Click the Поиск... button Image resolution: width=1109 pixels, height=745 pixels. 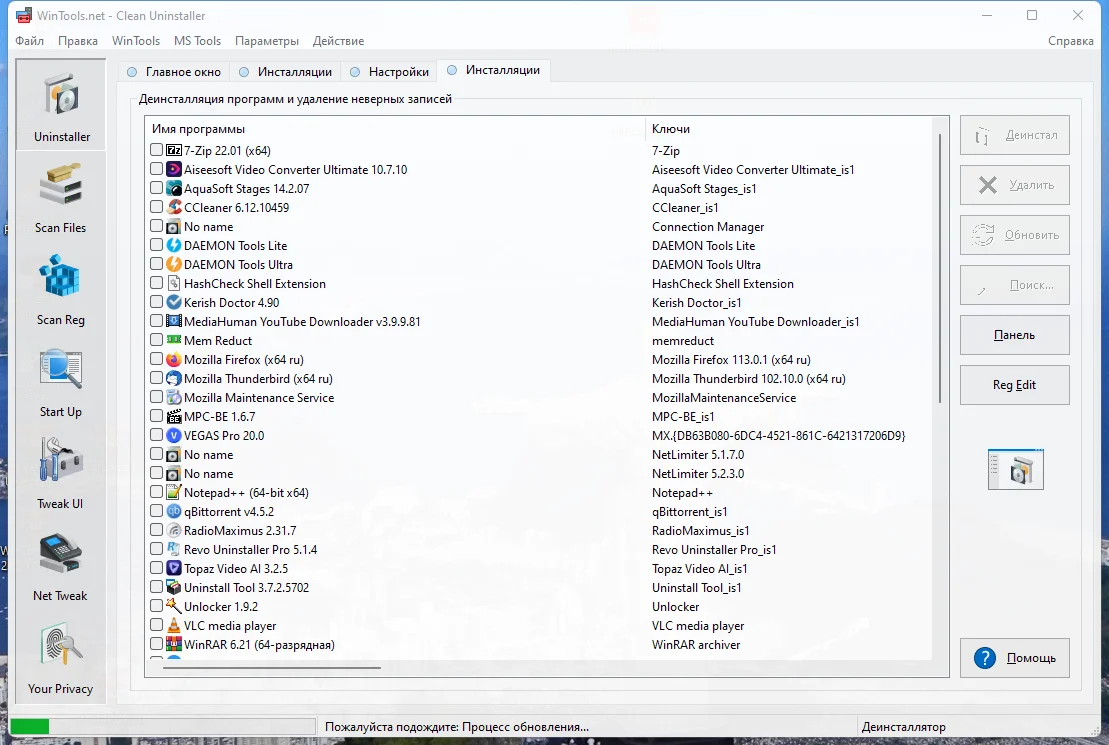point(1014,285)
